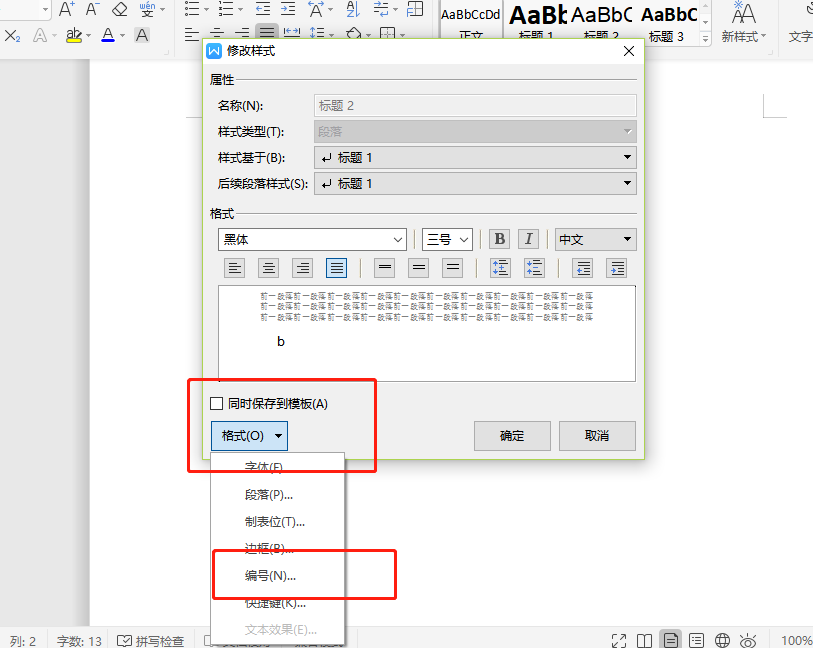Enable eye protection mode in the status bar
Viewport: 813px width, 648px height.
748,639
